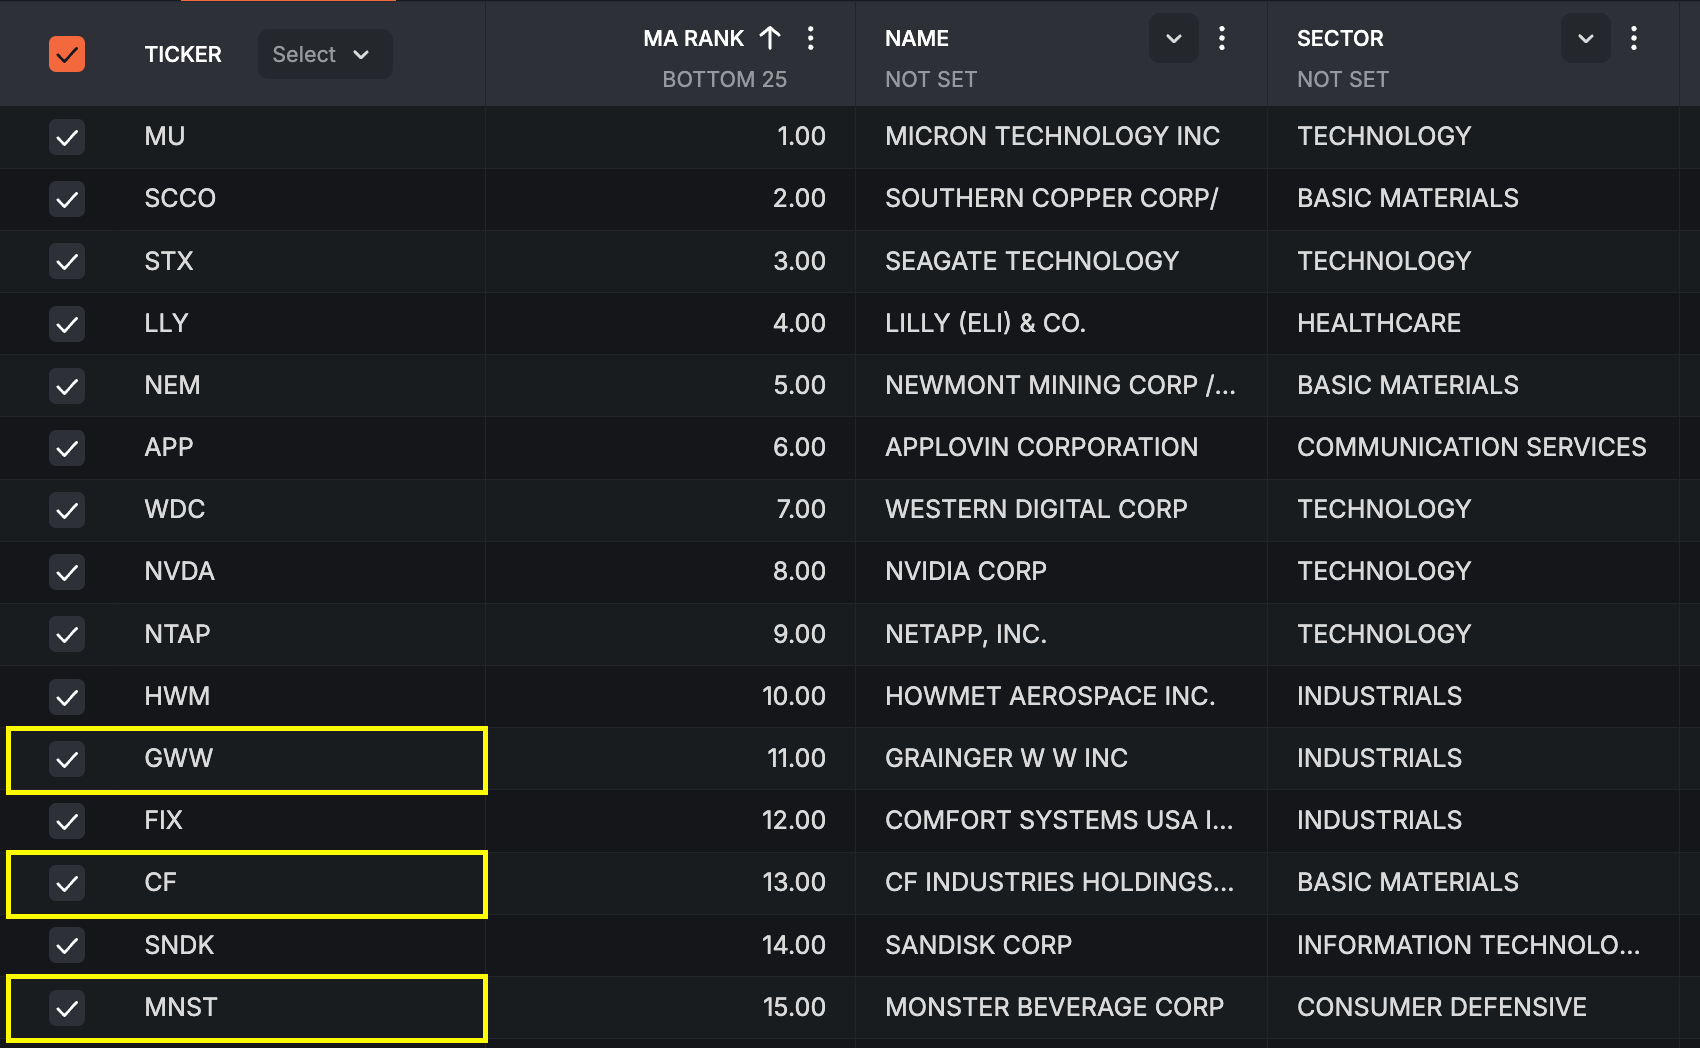Expand the Name column filter dropdown
Screen dimensions: 1700x1048
1174,38
